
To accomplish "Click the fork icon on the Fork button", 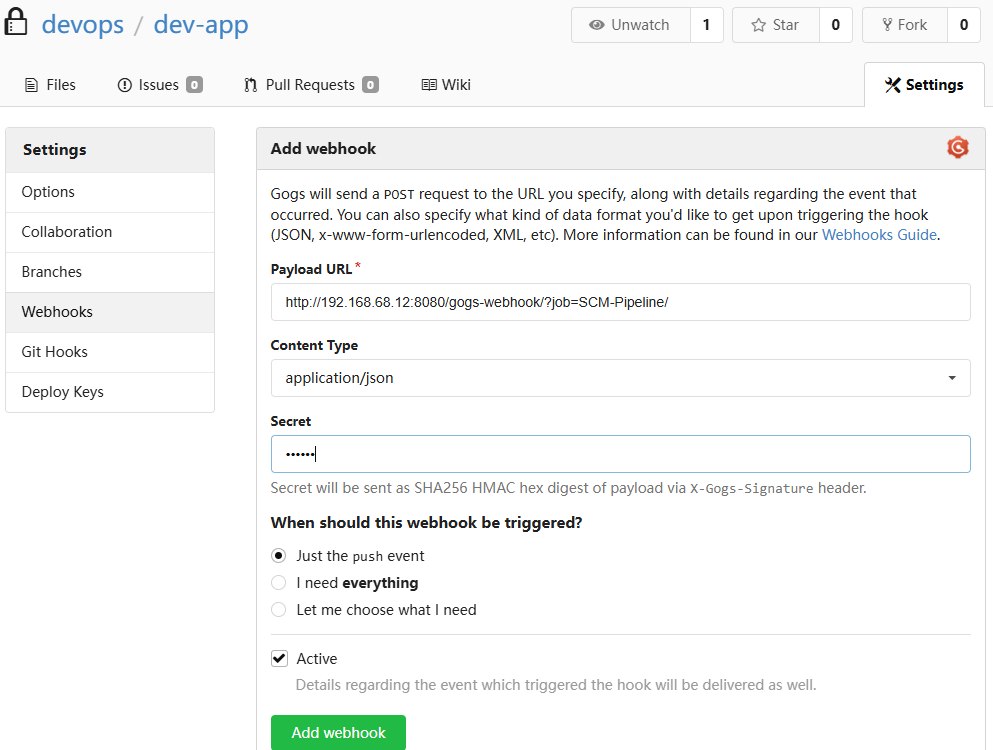I will click(x=887, y=25).
